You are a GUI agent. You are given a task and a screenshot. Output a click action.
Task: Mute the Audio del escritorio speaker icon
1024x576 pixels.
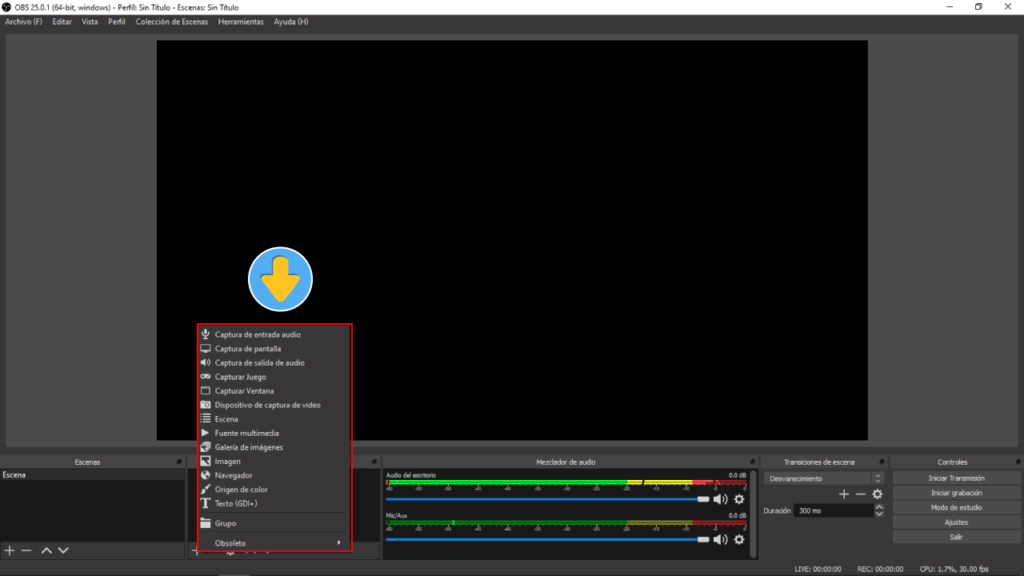click(x=720, y=499)
